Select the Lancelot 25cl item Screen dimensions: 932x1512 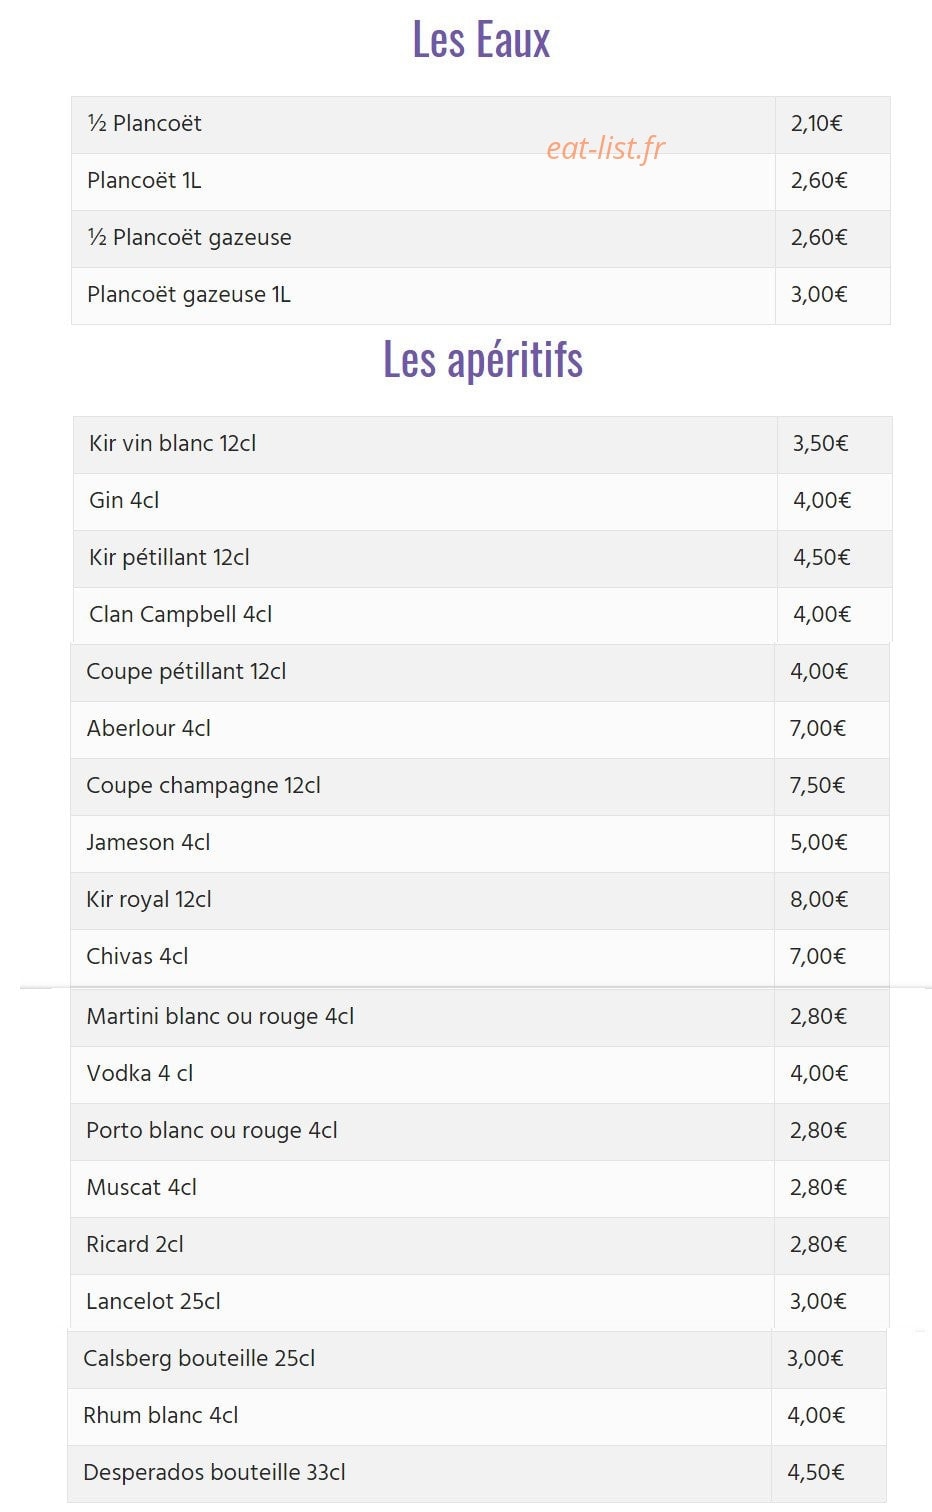pos(153,1302)
